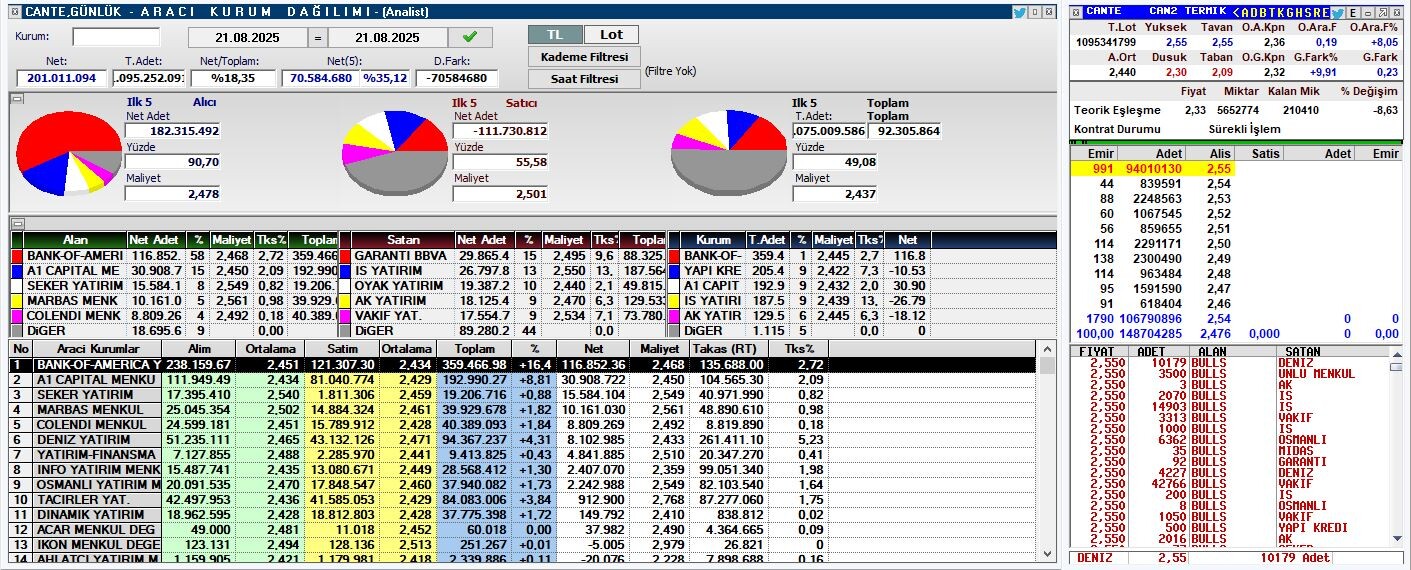Click VAKIF YAT. in the Satan table
This screenshot has height=570, width=1411.
pos(388,316)
